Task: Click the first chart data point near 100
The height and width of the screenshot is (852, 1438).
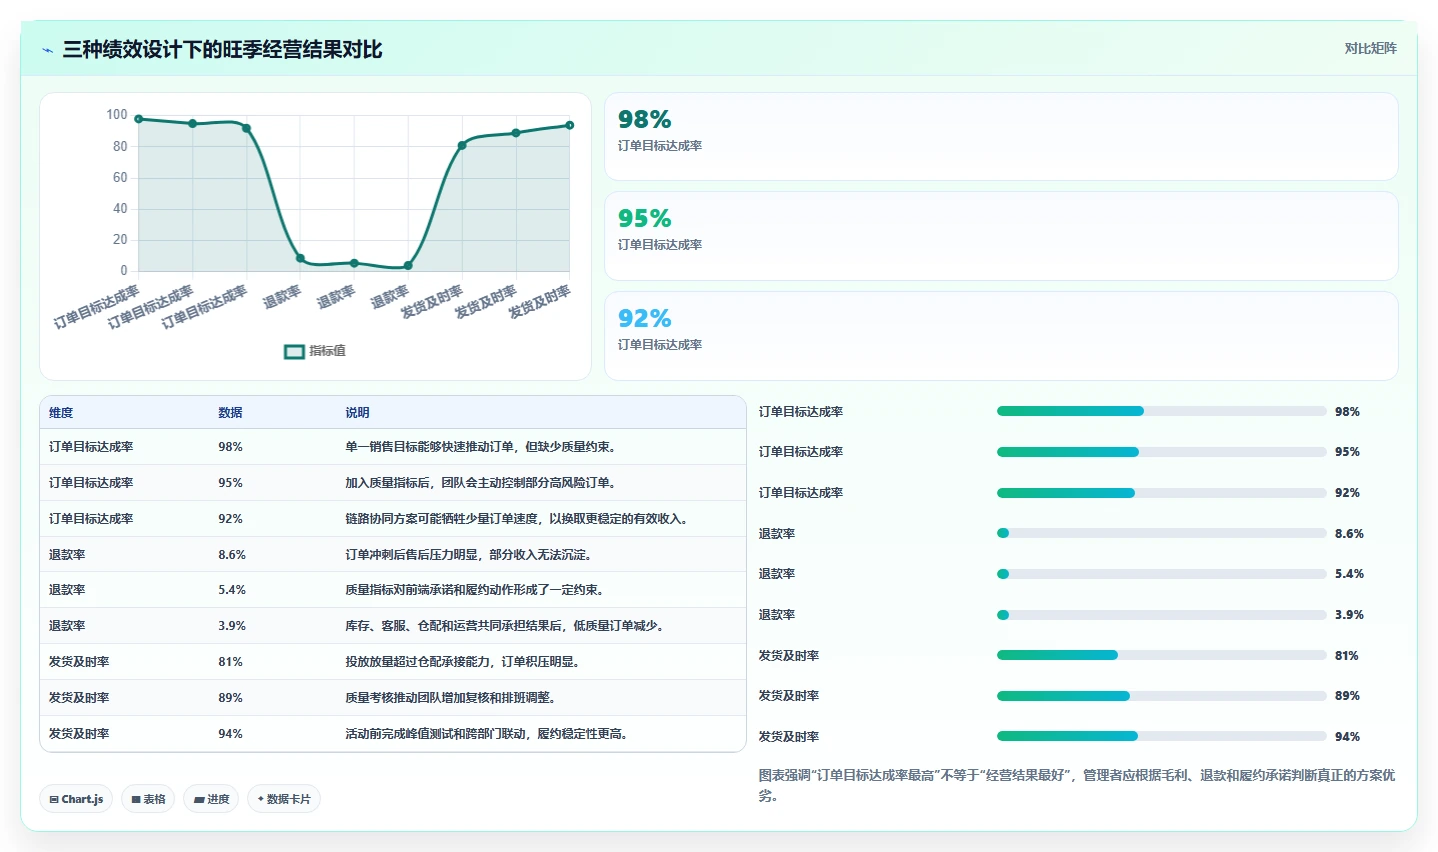Action: tap(139, 119)
